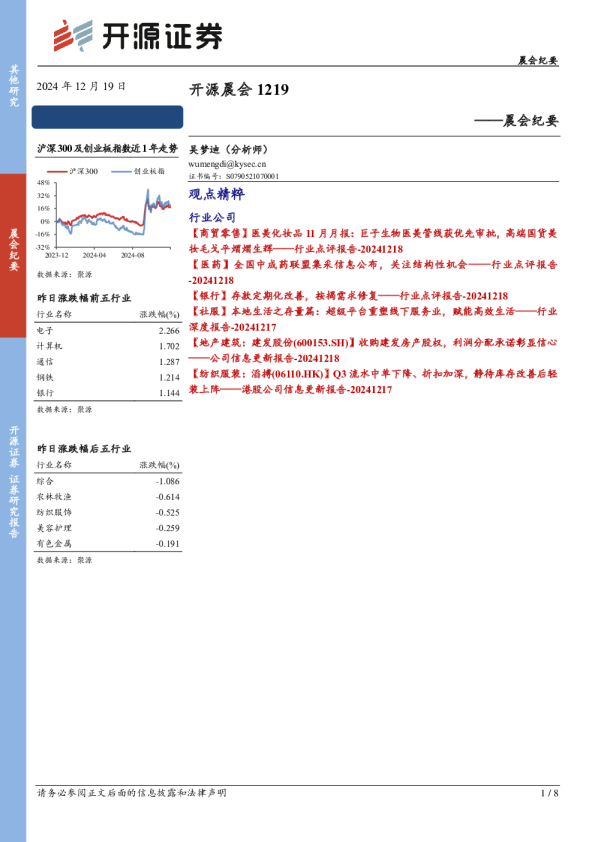The height and width of the screenshot is (842, 595).
Task: Select the 其他研究 side tab
Action: click(x=13, y=86)
